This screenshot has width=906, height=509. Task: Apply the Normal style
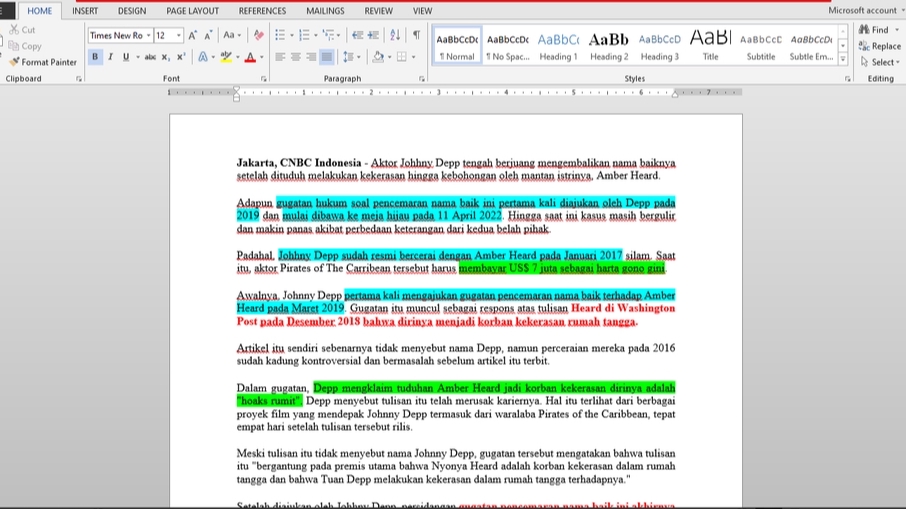[x=456, y=46]
